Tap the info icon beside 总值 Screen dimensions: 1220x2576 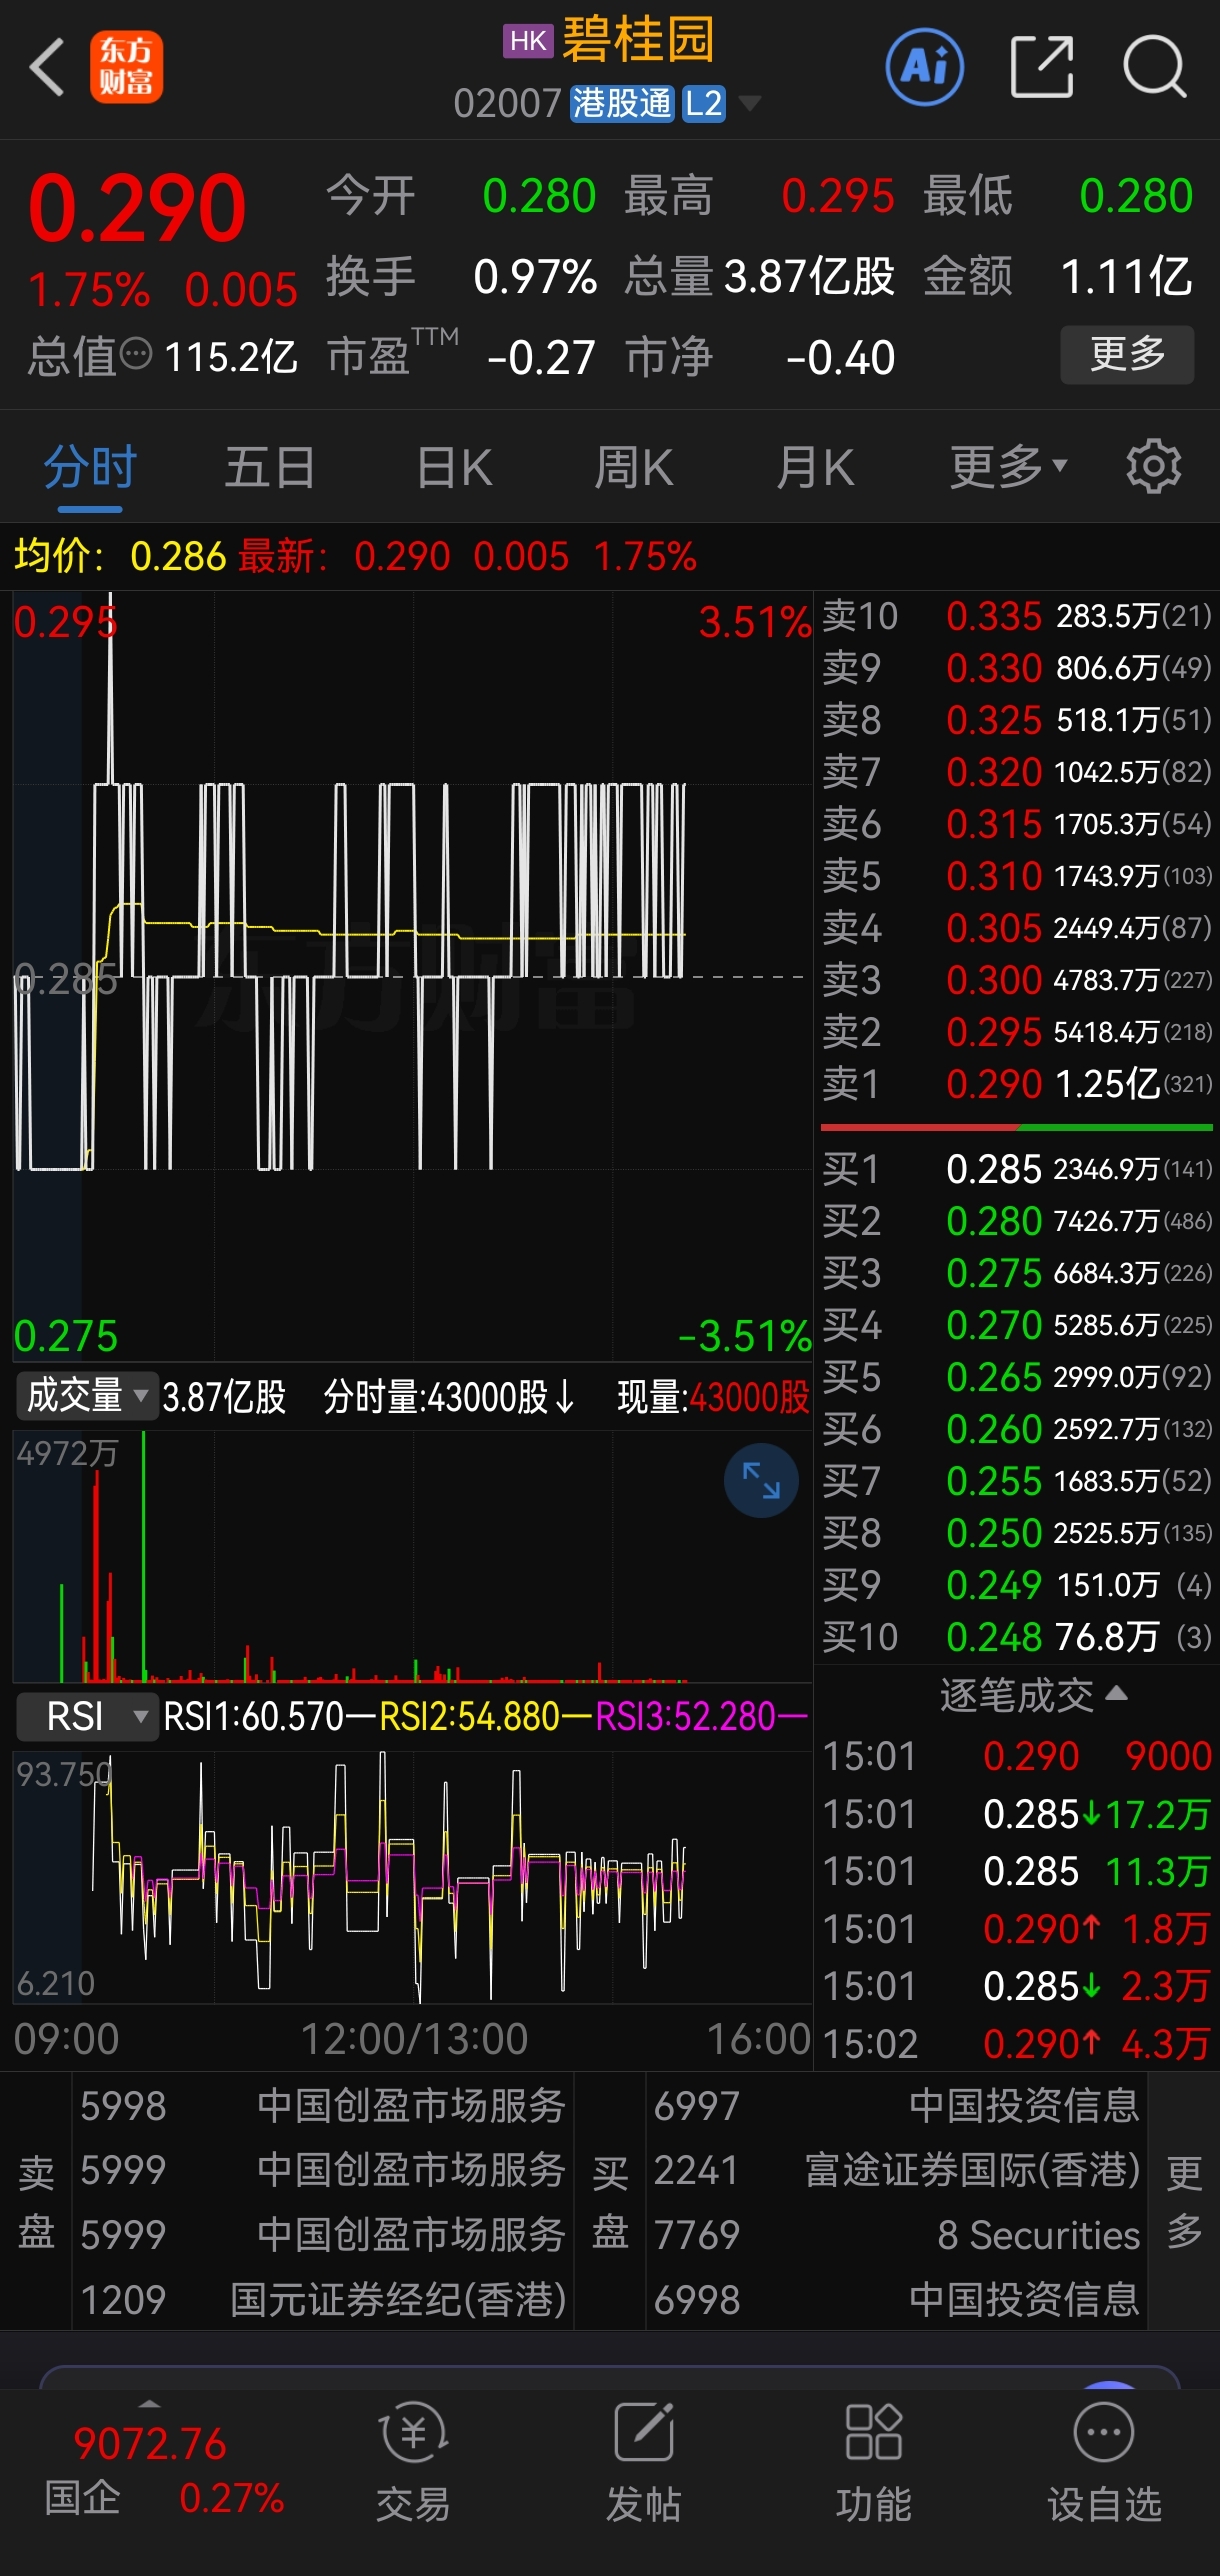point(136,353)
